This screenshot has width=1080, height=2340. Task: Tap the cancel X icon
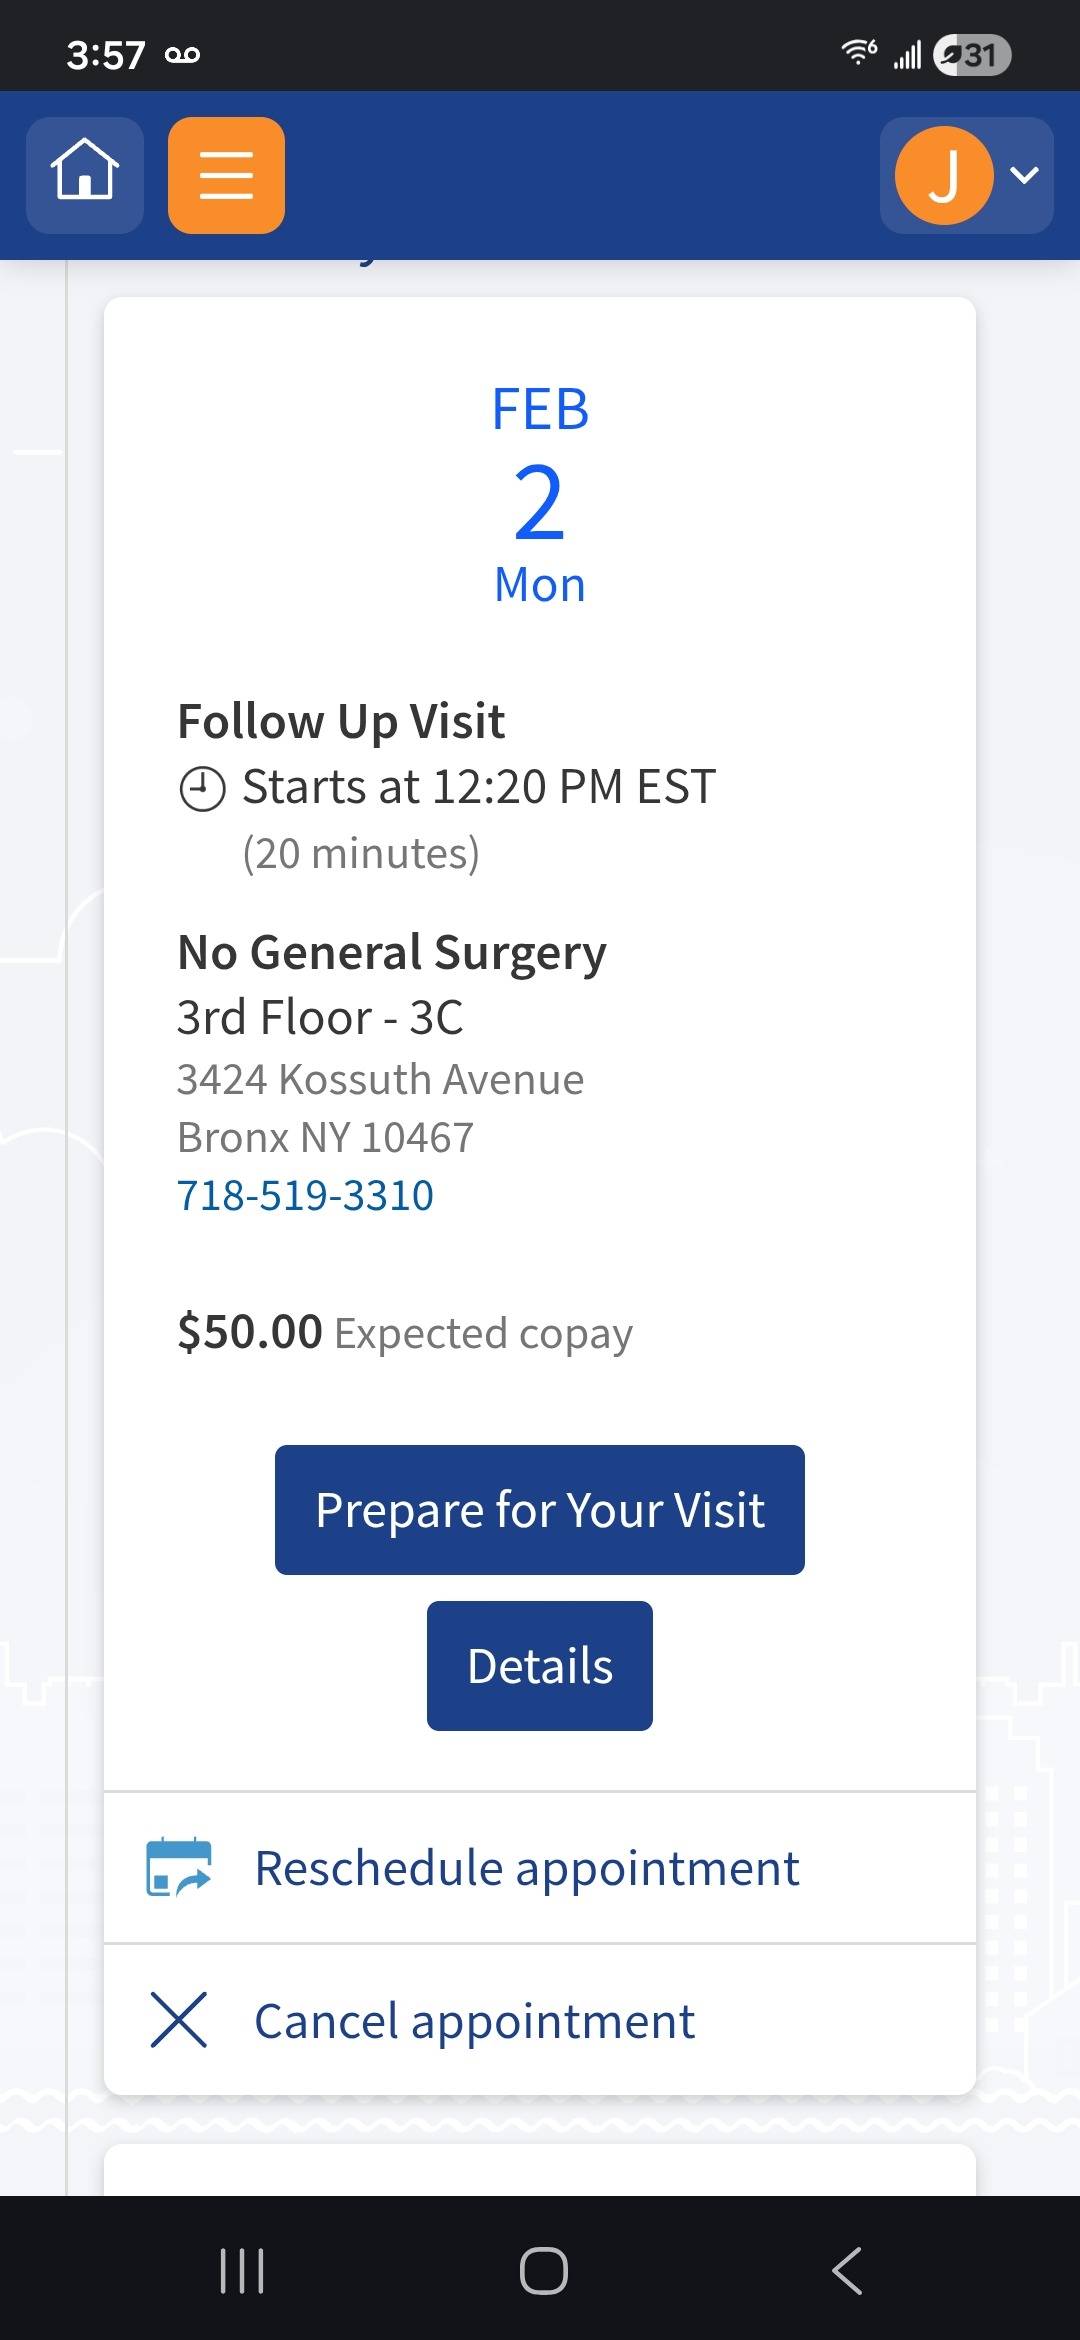point(179,2020)
